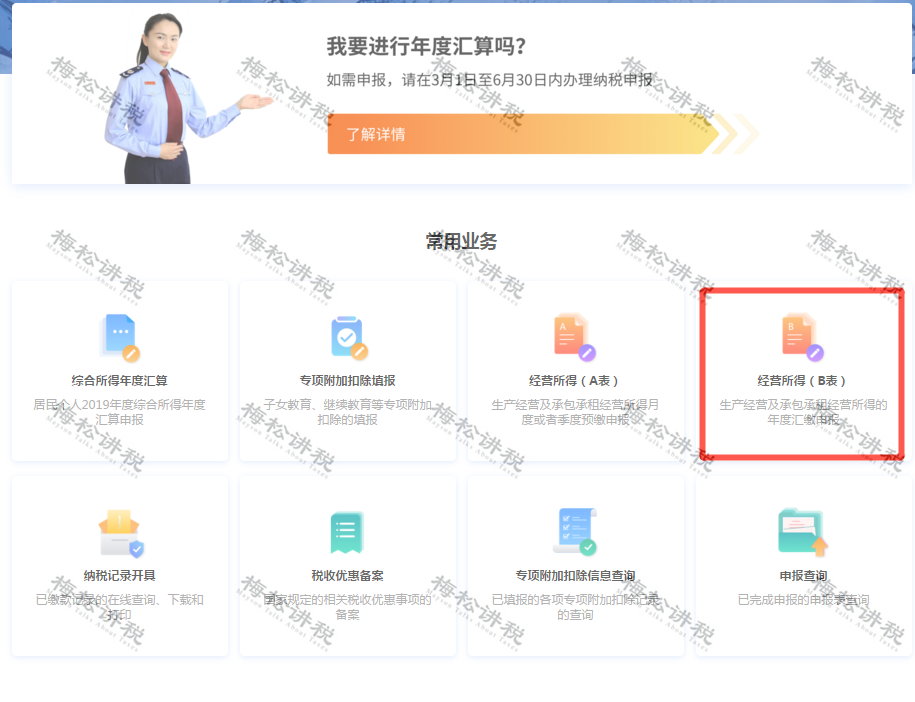Click the 申报查询 folder icon

[x=803, y=532]
